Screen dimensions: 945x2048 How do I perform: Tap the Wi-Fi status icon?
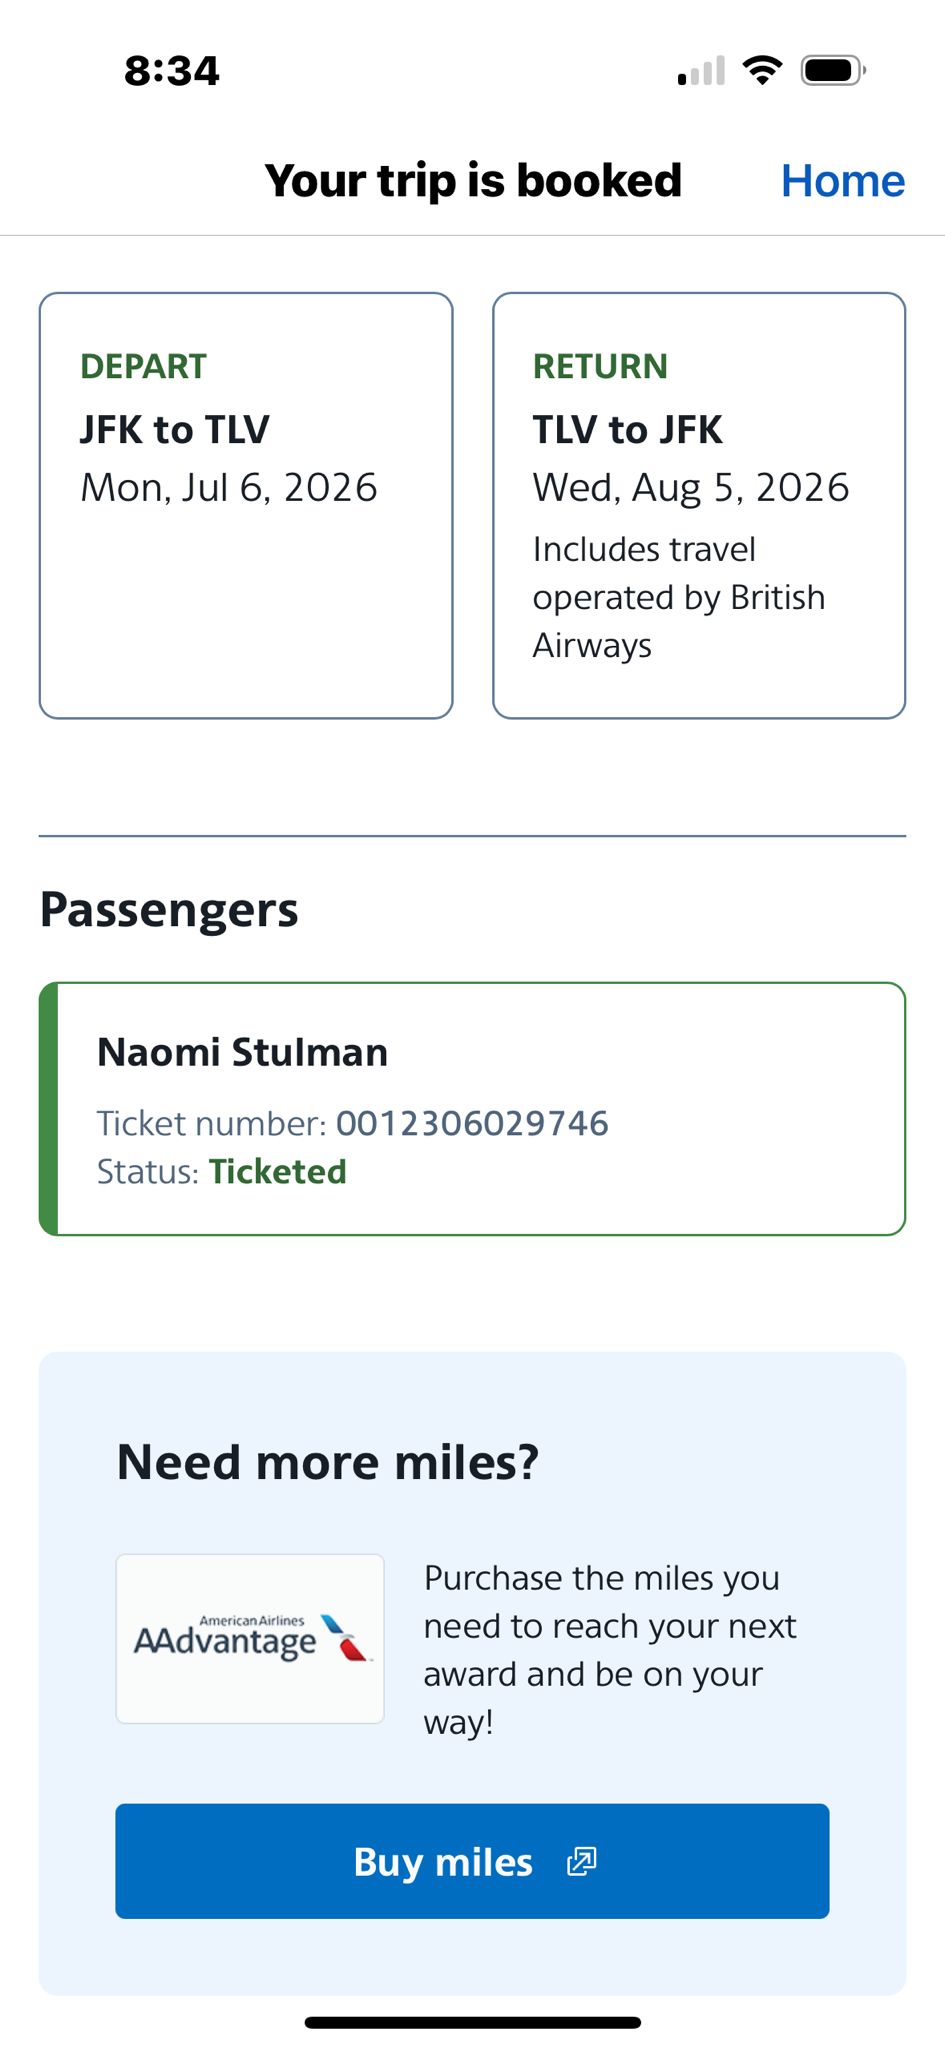pyautogui.click(x=762, y=70)
